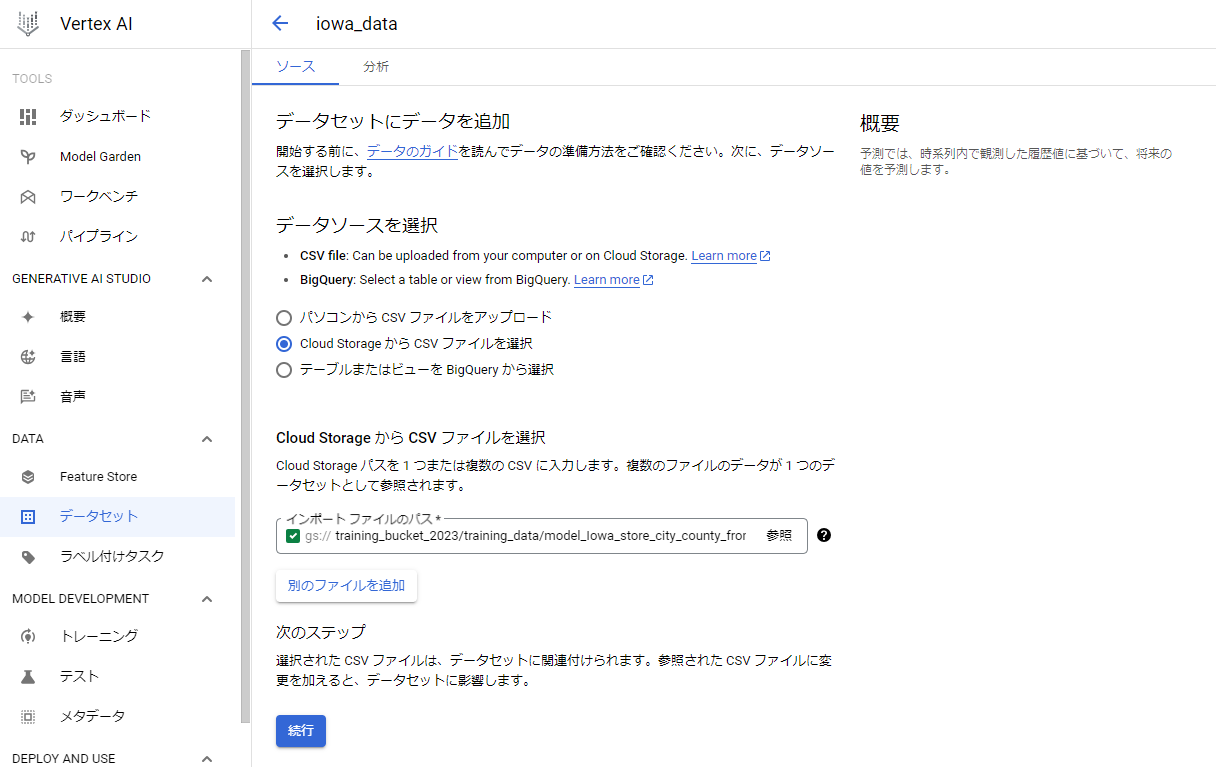Viewport: 1216px width, 767px height.
Task: Select テーブルまたはビューを BigQuery から選択 radio
Action: pyautogui.click(x=284, y=370)
